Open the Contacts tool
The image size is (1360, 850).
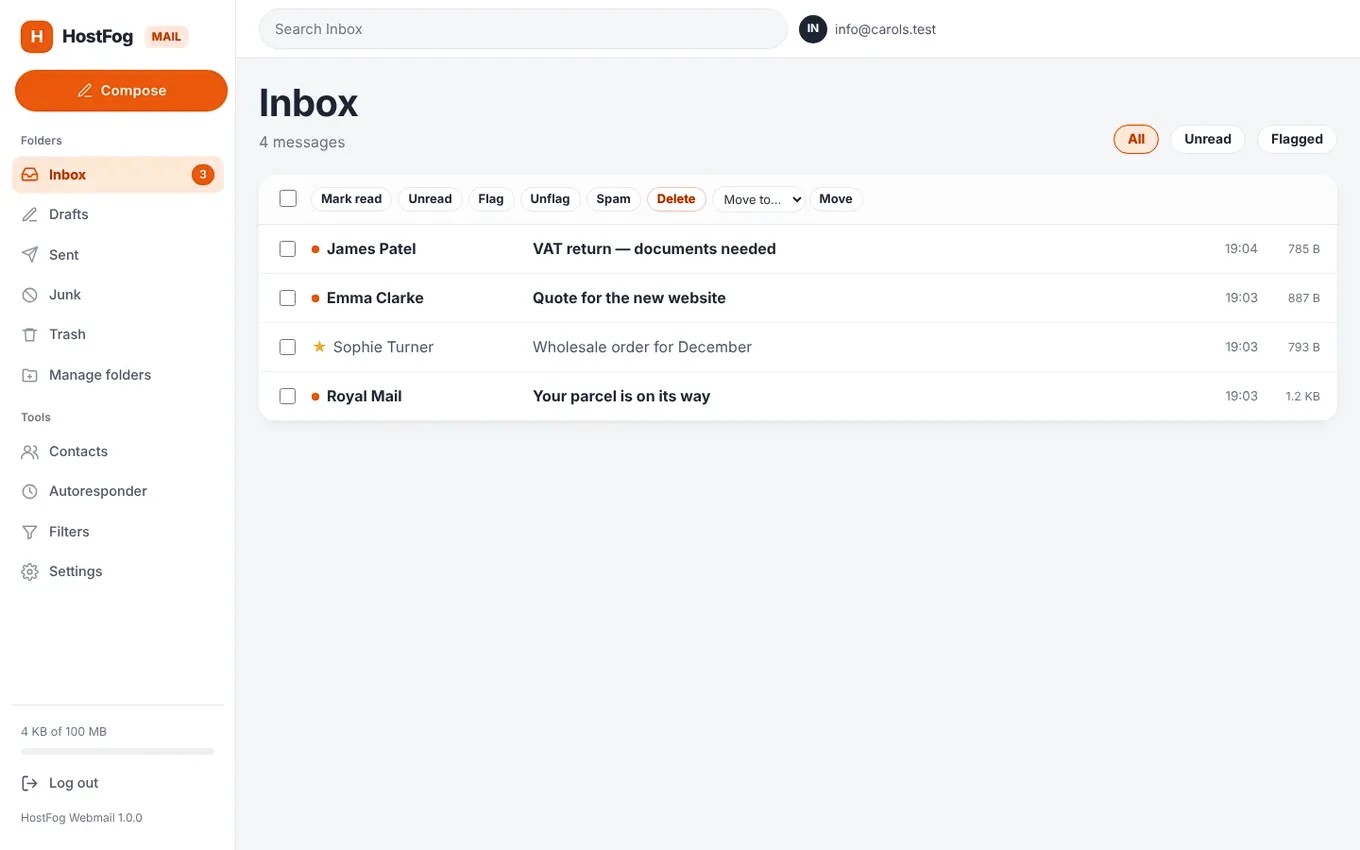118,452
